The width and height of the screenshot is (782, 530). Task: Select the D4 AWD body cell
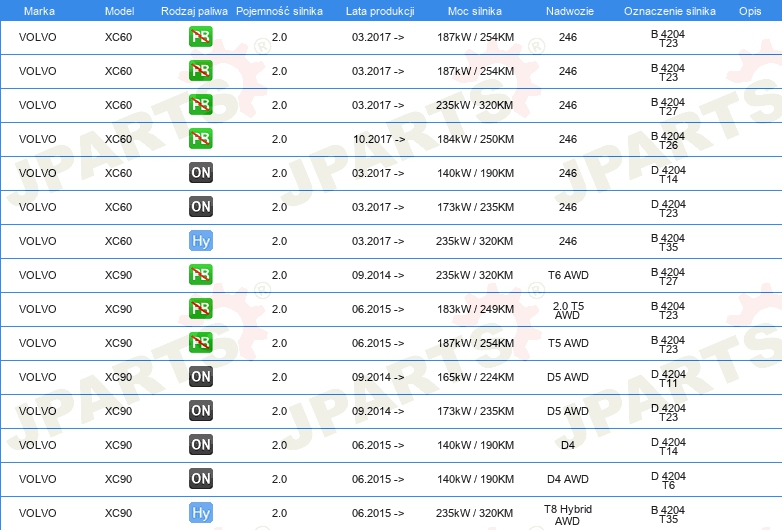pyautogui.click(x=568, y=479)
